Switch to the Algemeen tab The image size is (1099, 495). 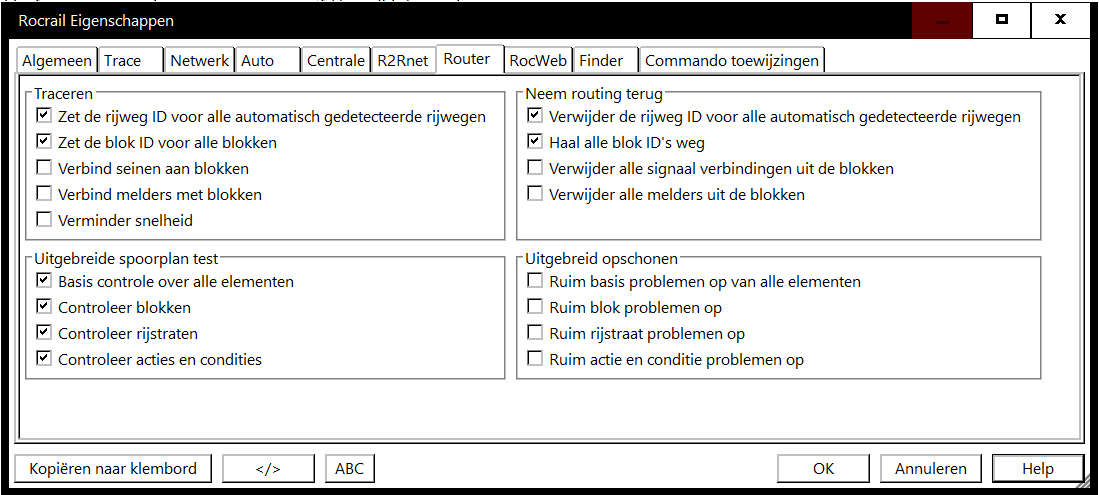pos(58,61)
